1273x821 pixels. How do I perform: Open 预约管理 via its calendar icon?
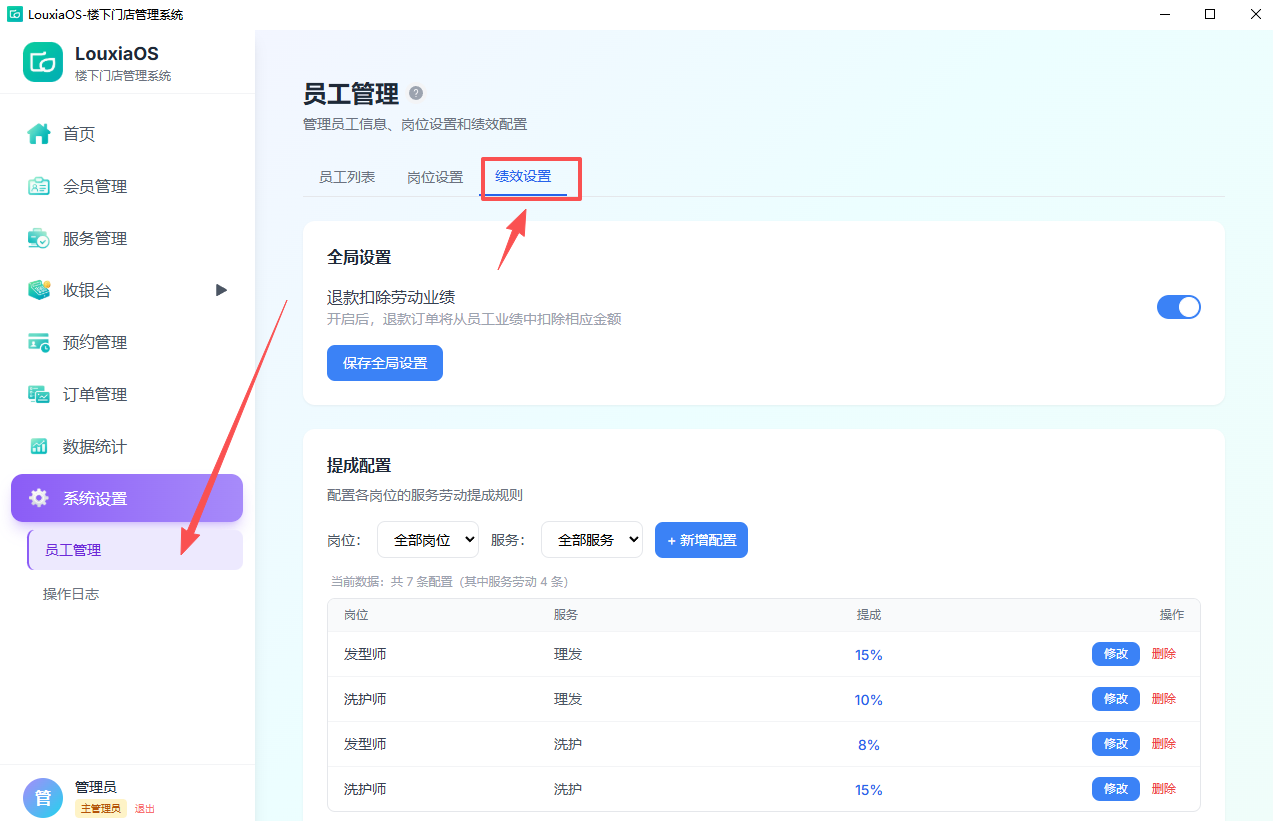[39, 342]
